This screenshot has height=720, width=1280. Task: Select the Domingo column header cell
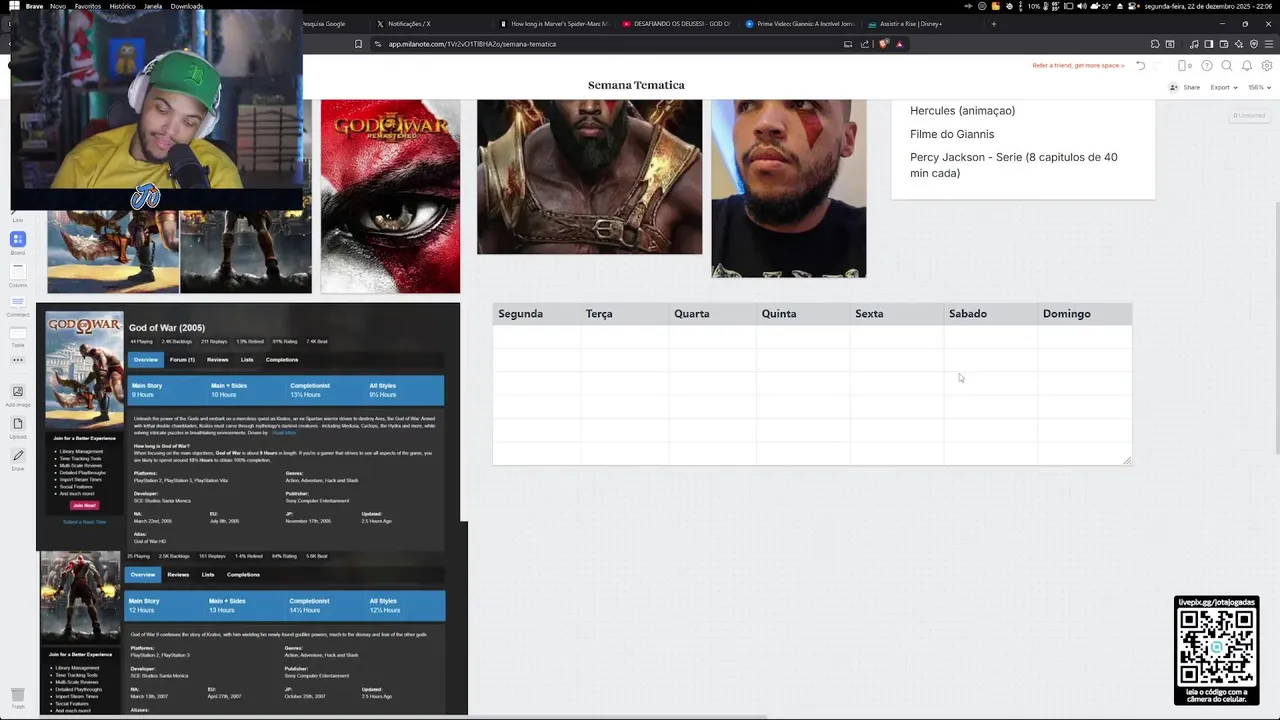1085,314
